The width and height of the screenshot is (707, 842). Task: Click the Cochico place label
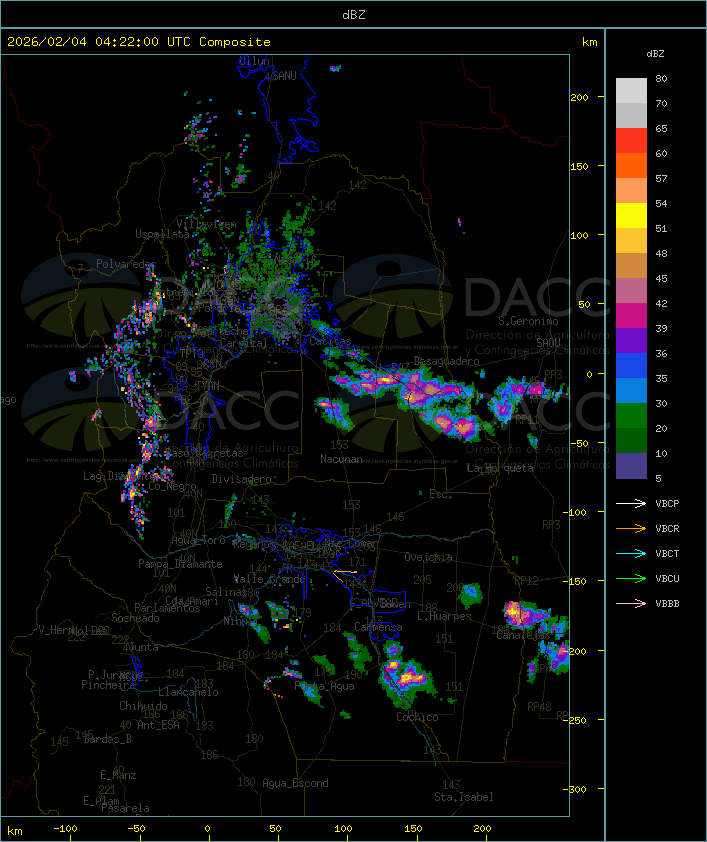pos(417,717)
